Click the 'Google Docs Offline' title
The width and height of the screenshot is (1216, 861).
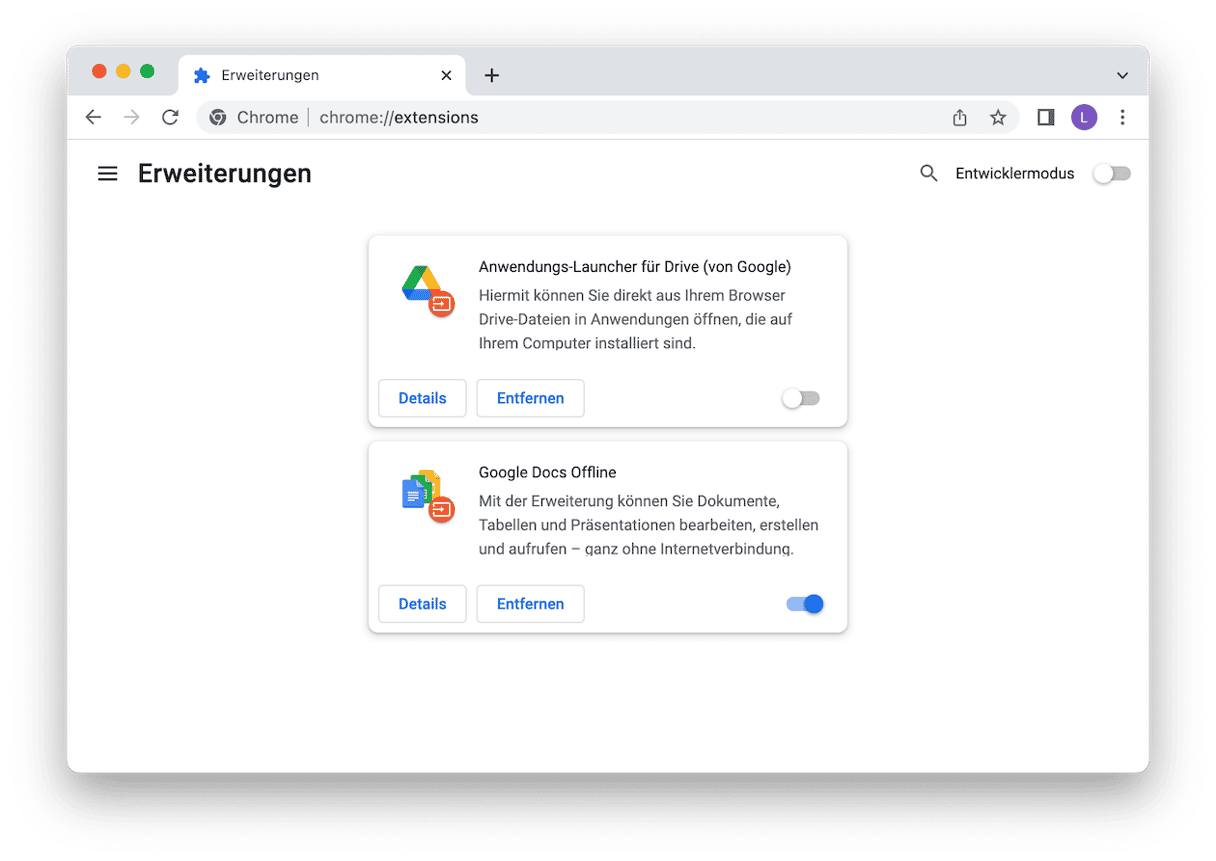tap(547, 472)
